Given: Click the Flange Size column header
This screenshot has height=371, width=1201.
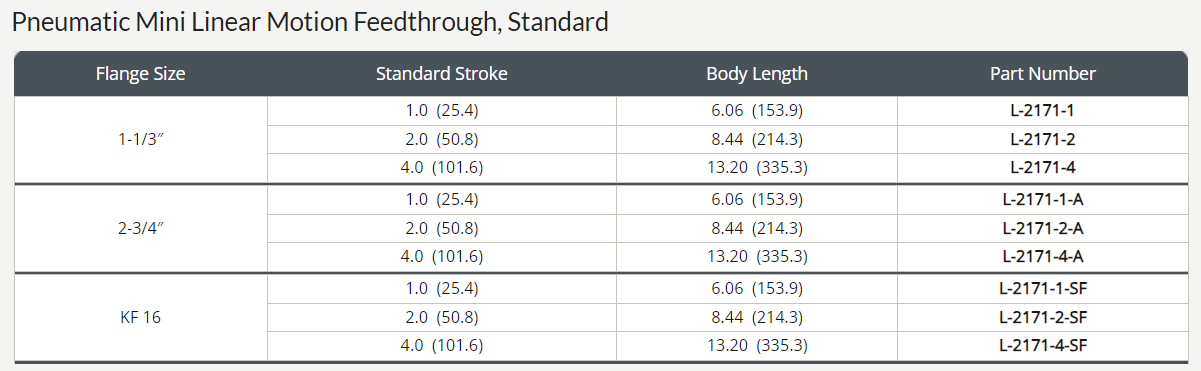Looking at the screenshot, I should coord(141,73).
